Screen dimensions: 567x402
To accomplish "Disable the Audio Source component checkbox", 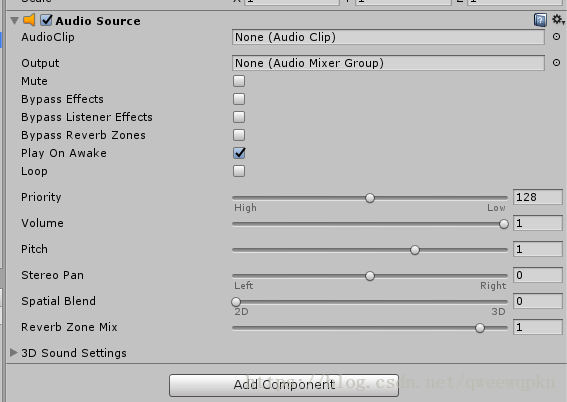I will pyautogui.click(x=46, y=20).
